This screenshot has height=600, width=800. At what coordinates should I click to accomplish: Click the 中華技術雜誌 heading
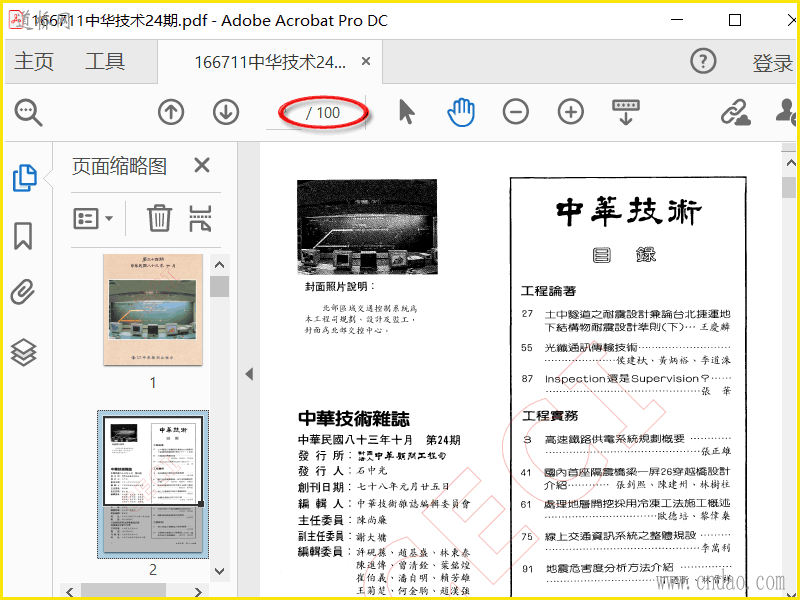tap(354, 419)
